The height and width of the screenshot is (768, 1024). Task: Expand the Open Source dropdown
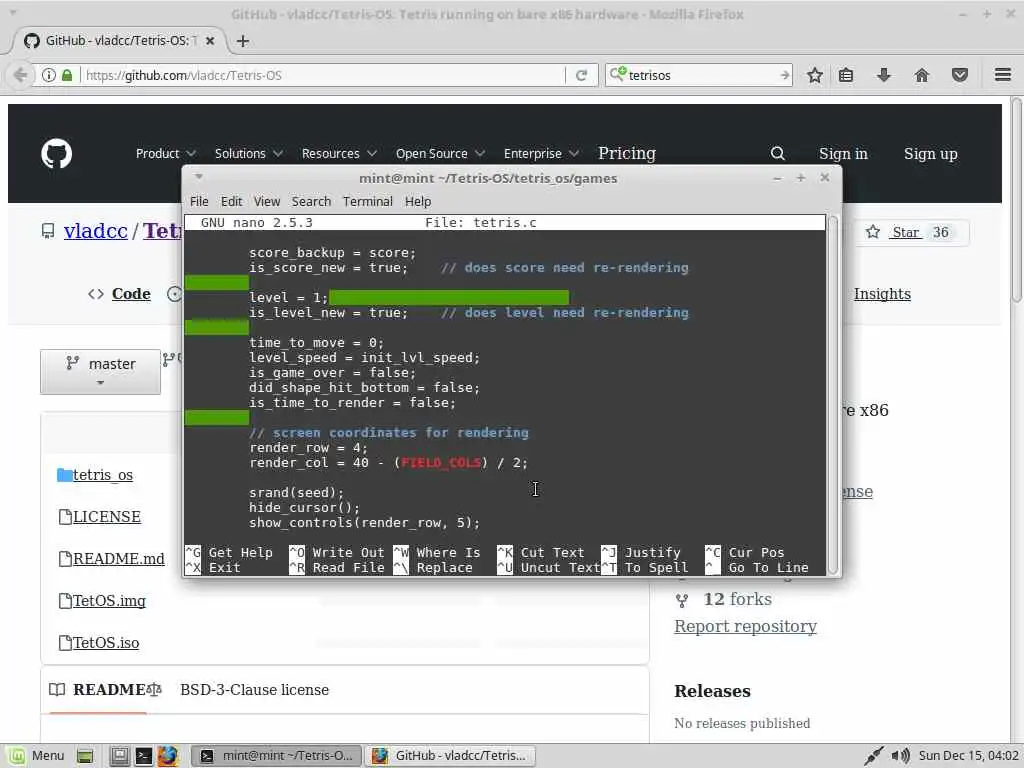click(x=440, y=153)
